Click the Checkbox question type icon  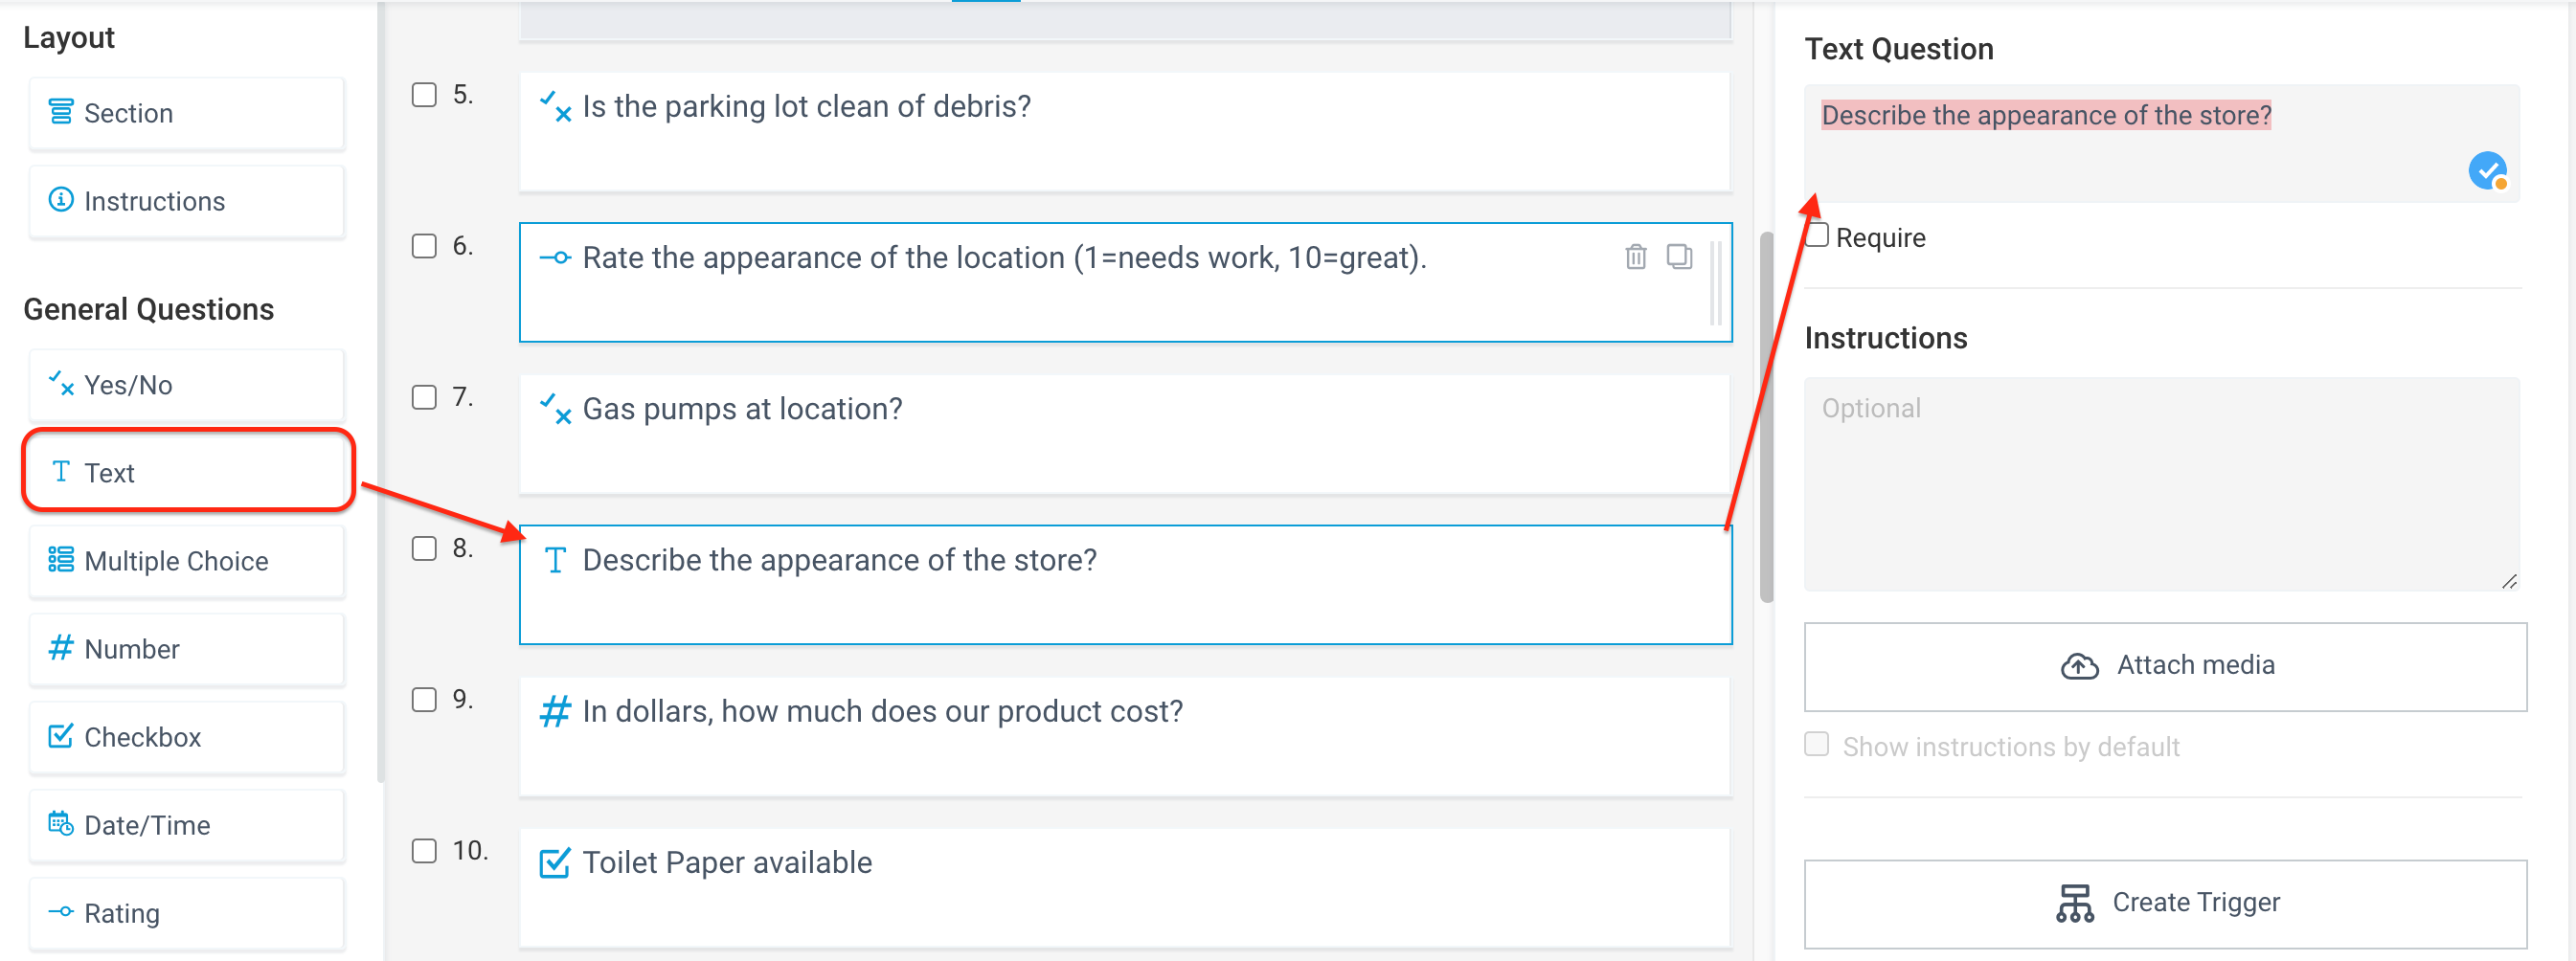tap(61, 737)
